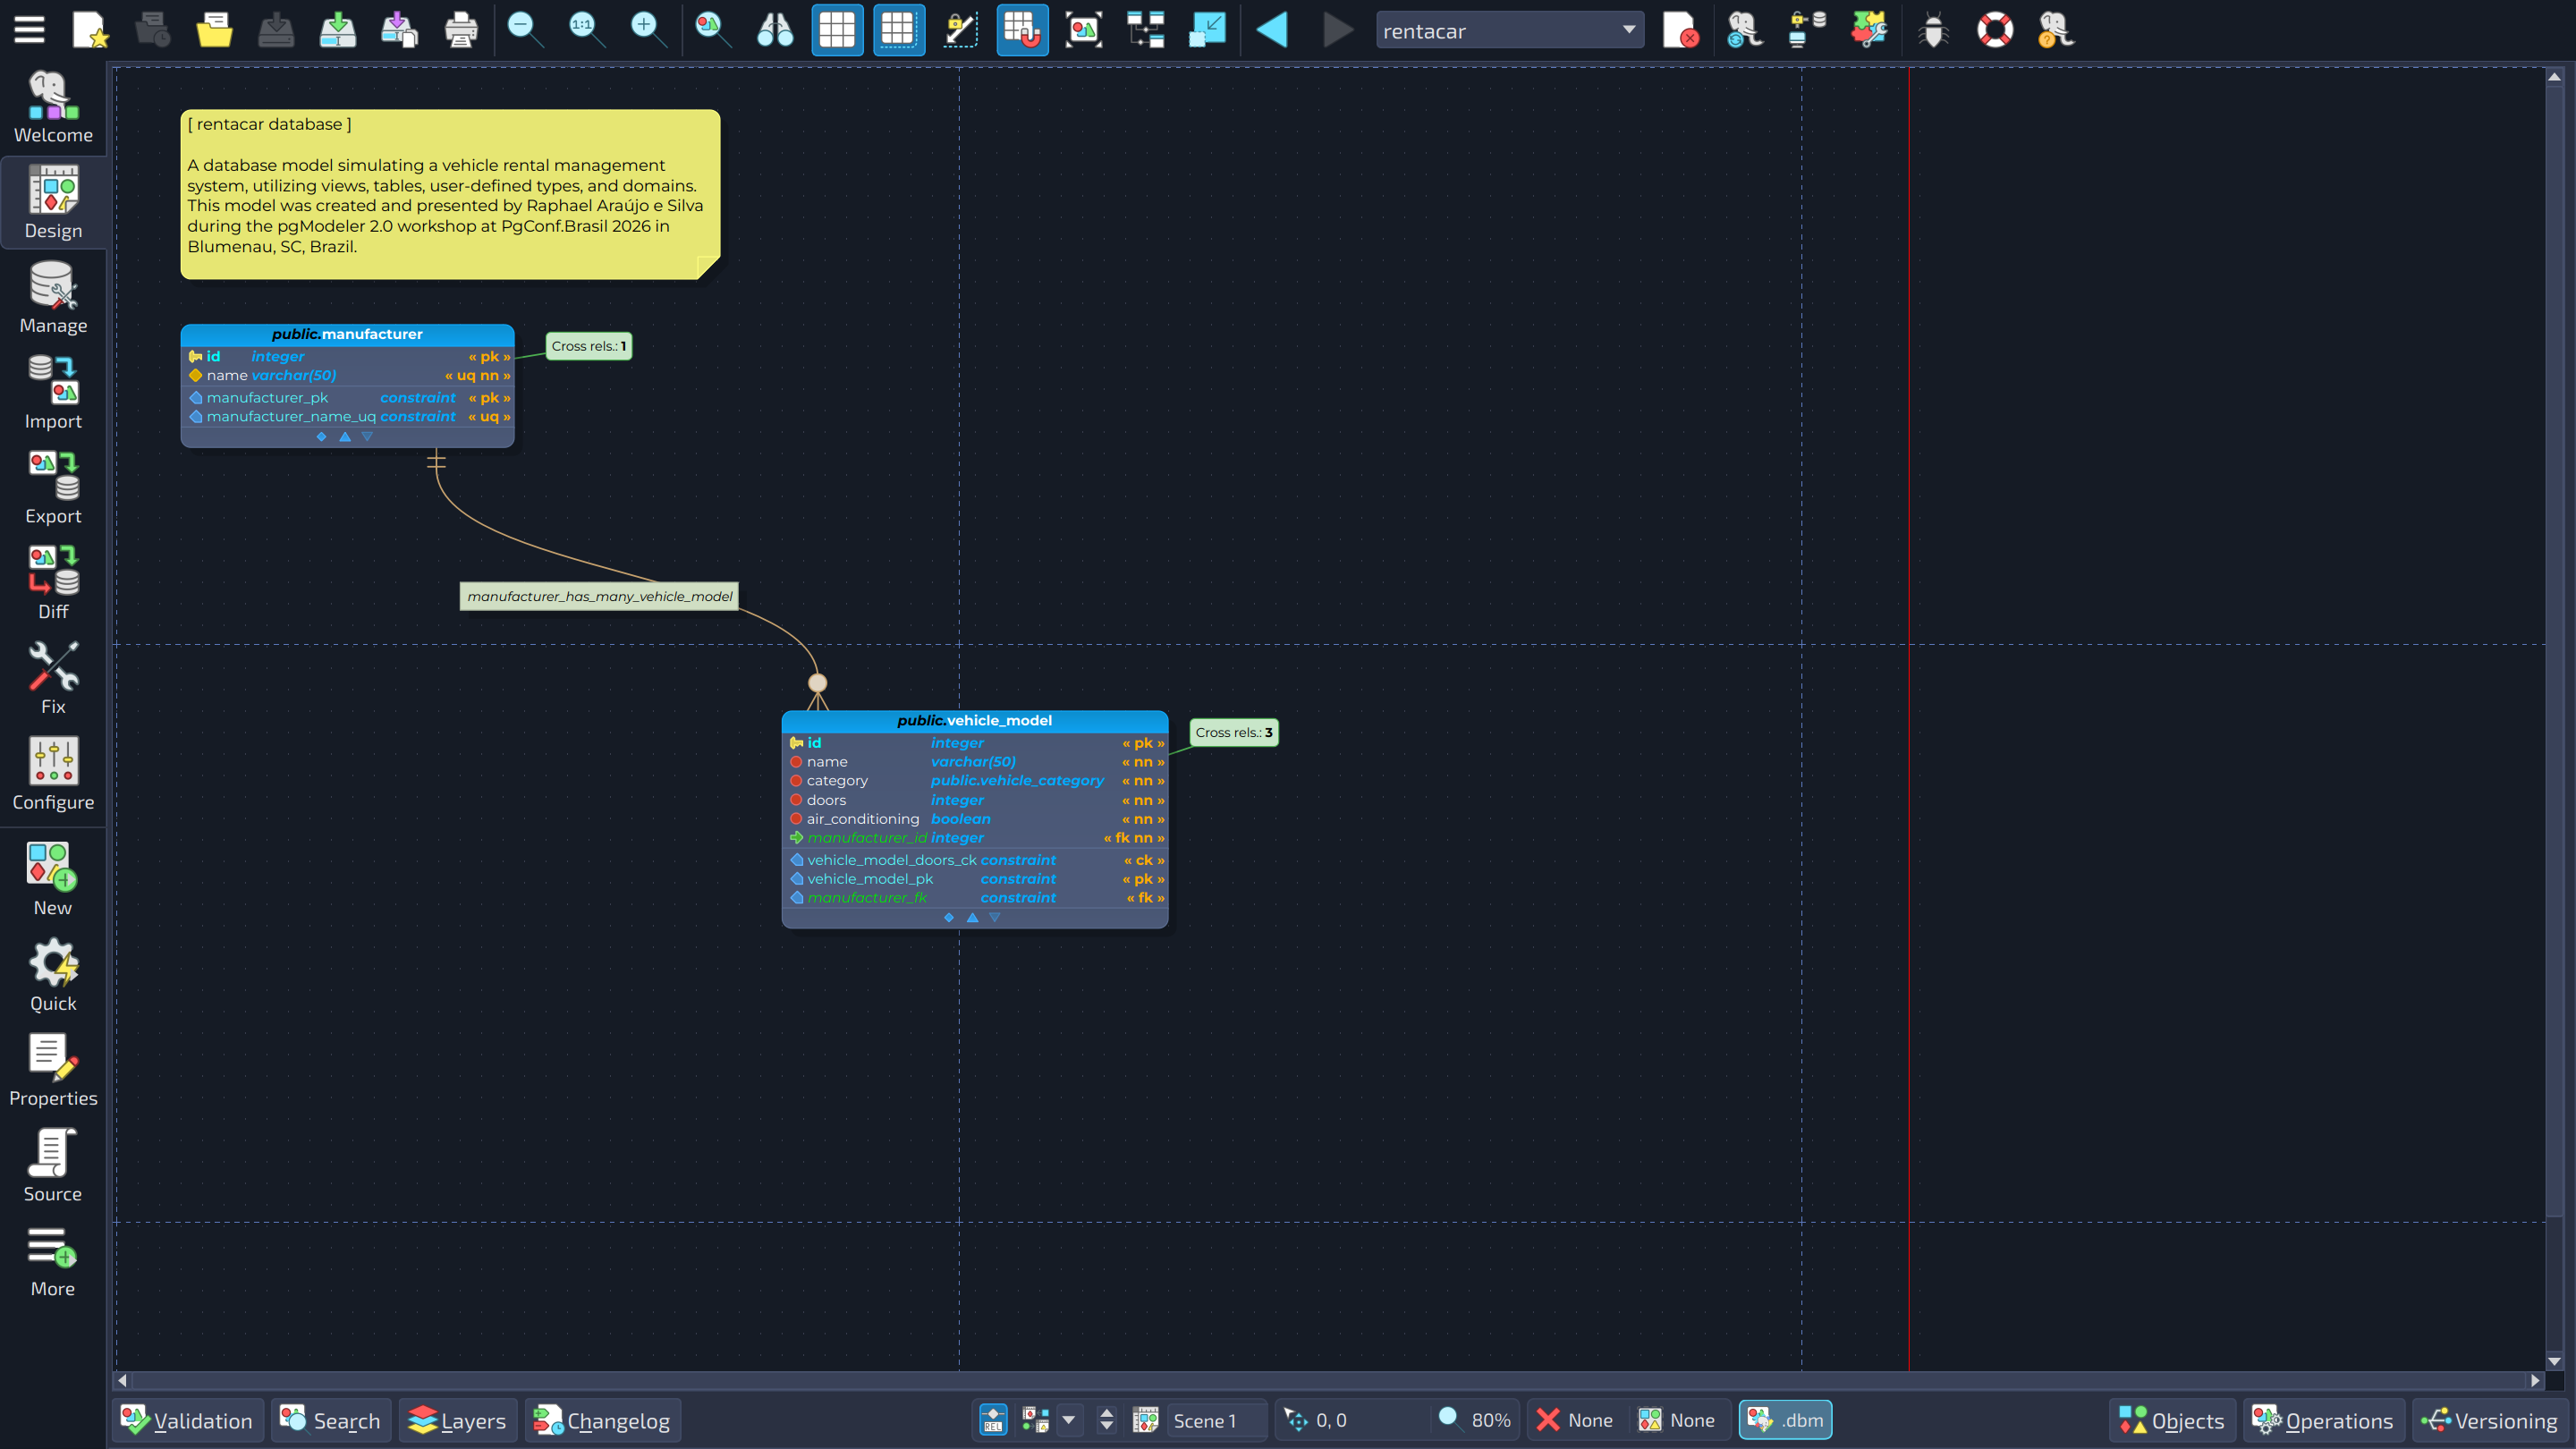Click the New object button
Image resolution: width=2576 pixels, height=1449 pixels.
pyautogui.click(x=53, y=880)
